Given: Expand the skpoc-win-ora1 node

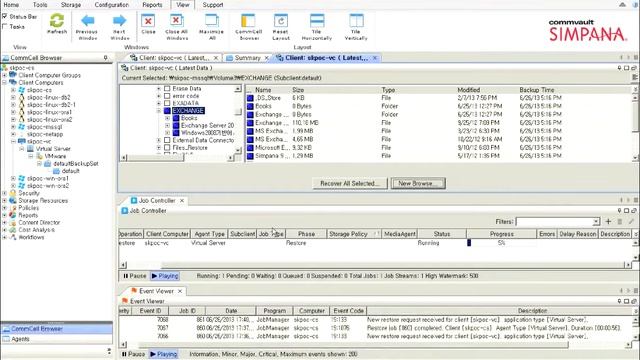Looking at the screenshot, I should coord(13,178).
